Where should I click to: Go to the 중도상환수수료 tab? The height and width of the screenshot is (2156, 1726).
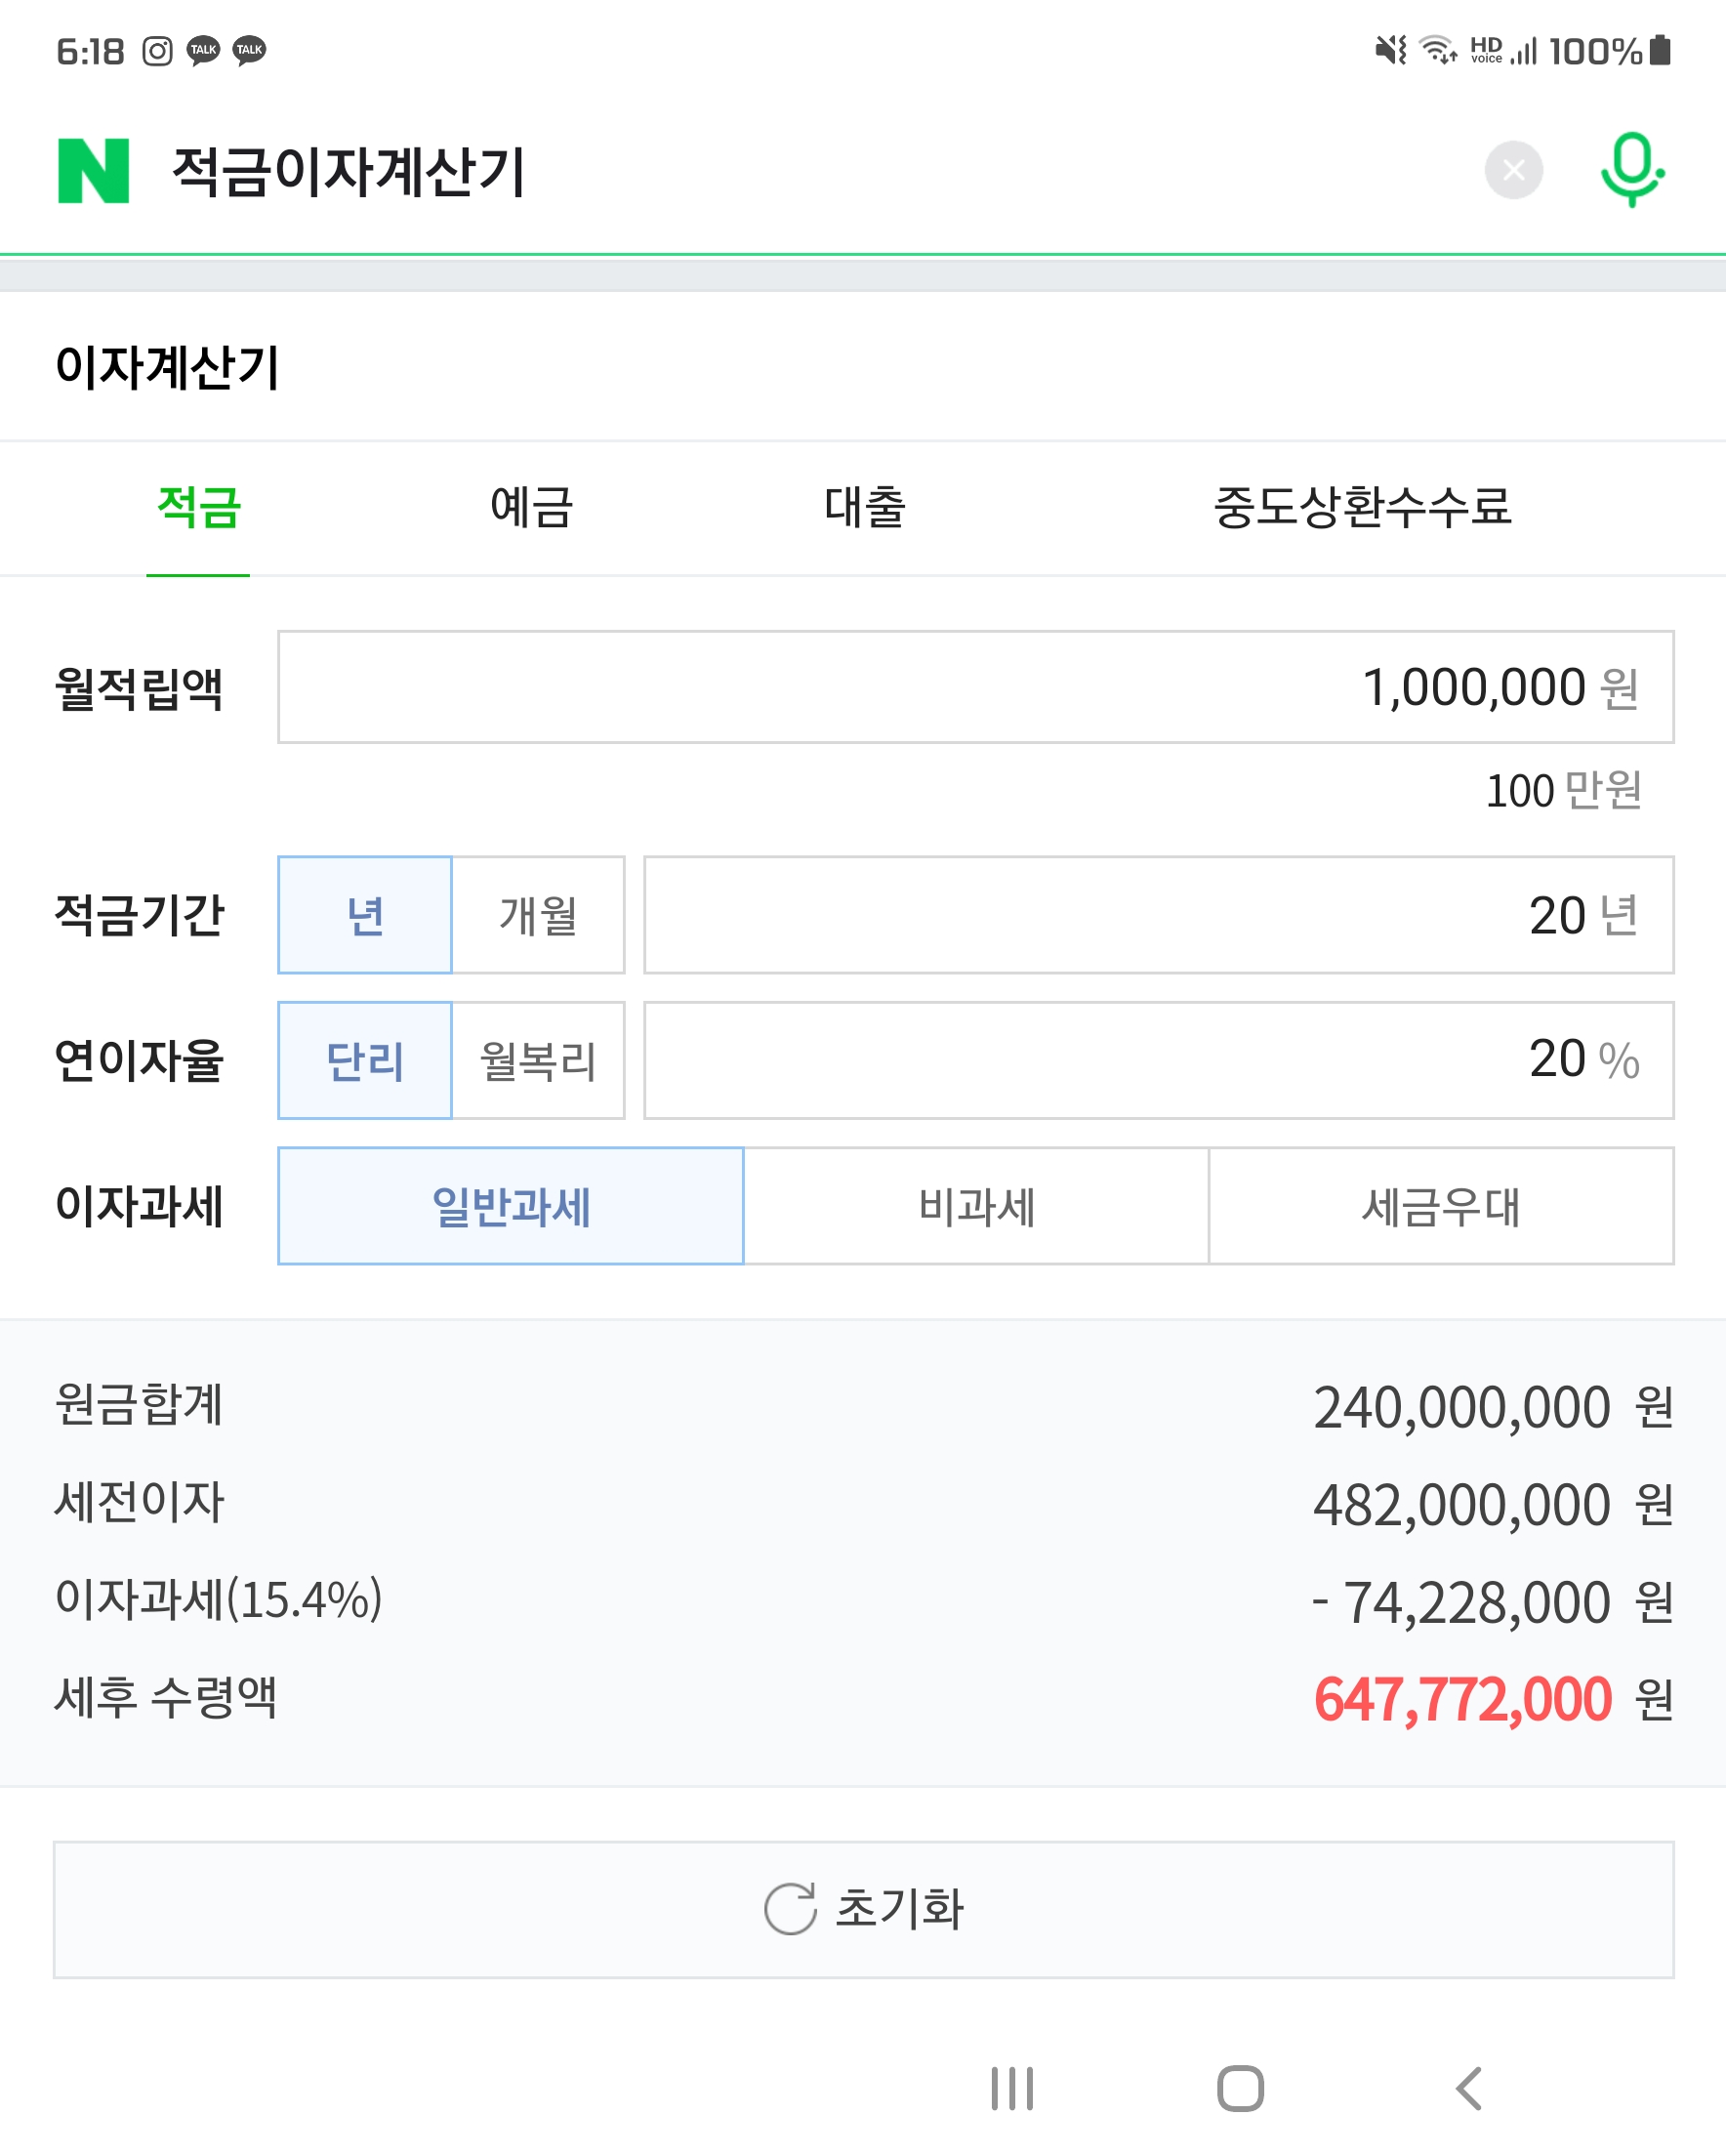click(x=1362, y=507)
